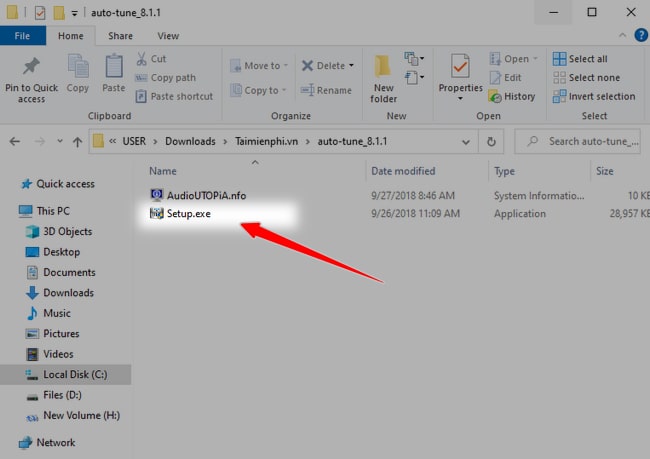650x459 pixels.
Task: Click the Copy ribbon icon
Action: pos(78,66)
